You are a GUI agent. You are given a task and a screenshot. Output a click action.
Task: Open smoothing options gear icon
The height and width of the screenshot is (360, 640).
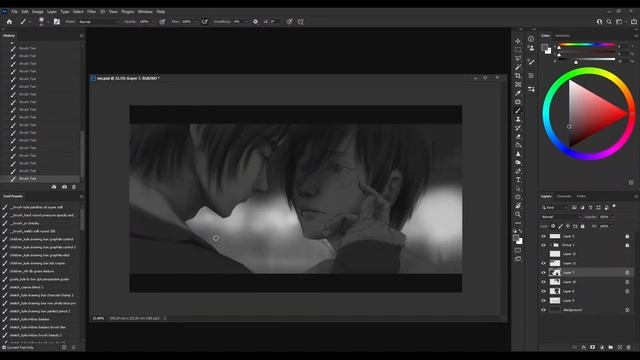[256, 22]
